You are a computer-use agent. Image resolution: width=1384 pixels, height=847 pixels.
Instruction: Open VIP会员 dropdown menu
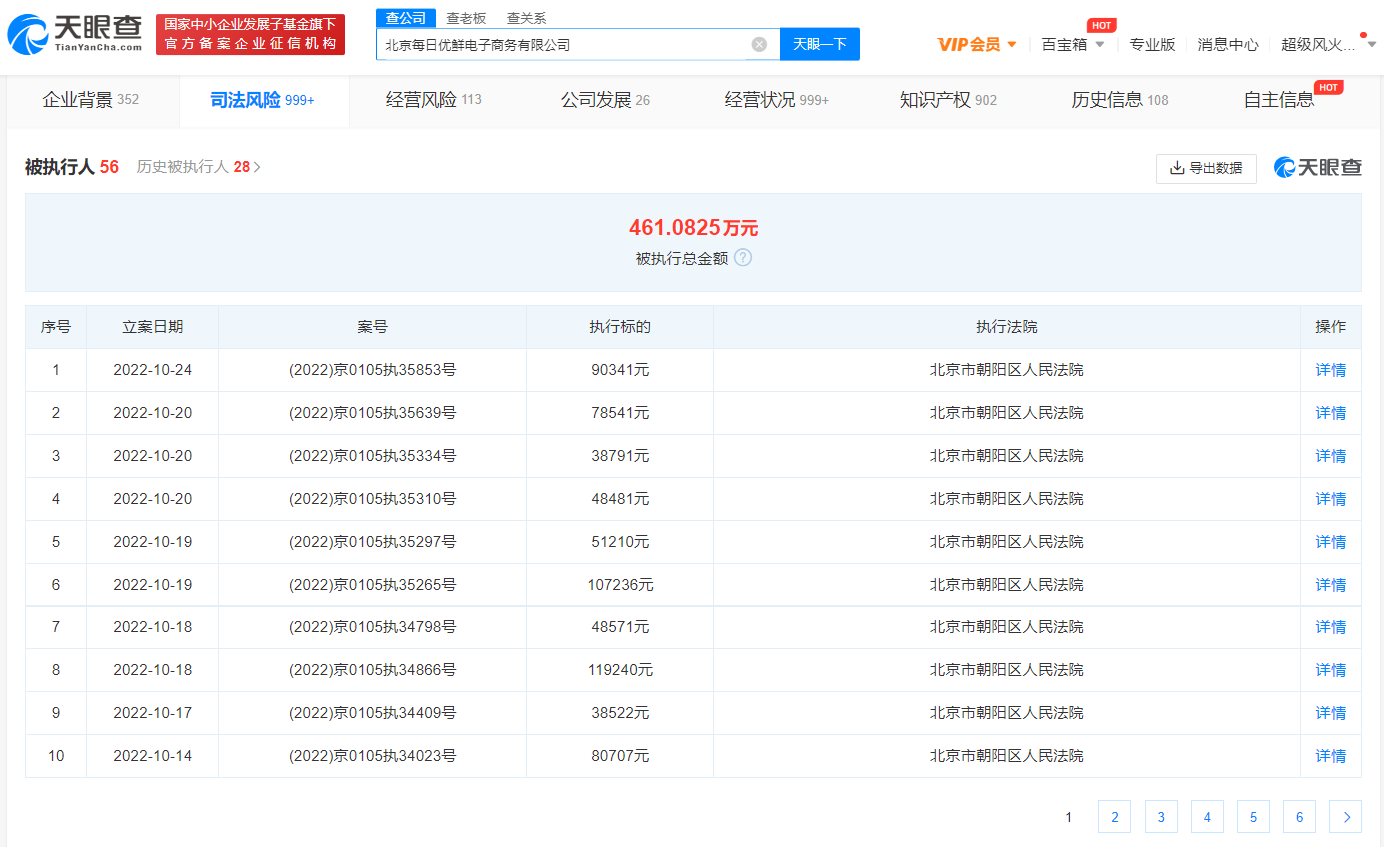(976, 44)
